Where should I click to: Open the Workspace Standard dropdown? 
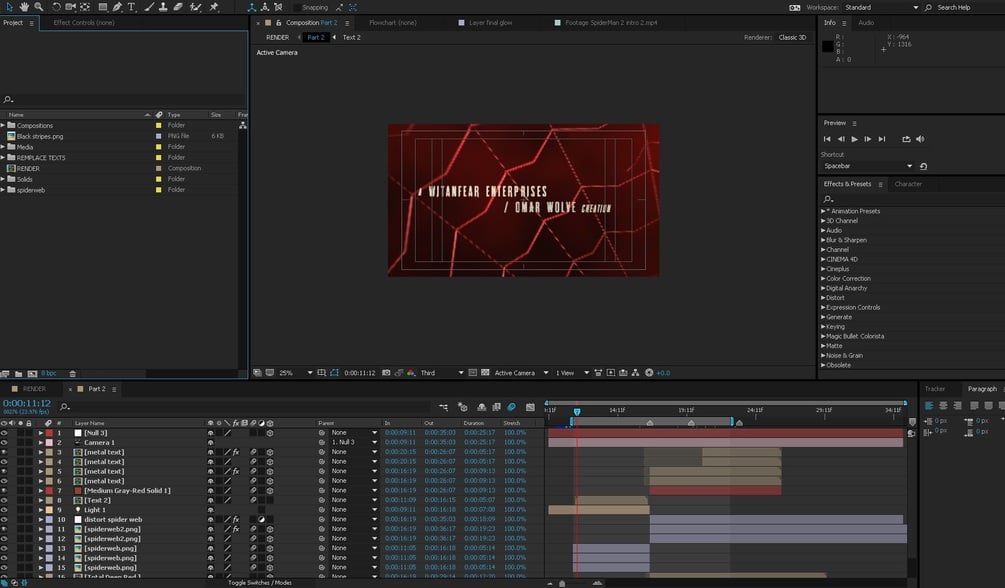(x=882, y=8)
